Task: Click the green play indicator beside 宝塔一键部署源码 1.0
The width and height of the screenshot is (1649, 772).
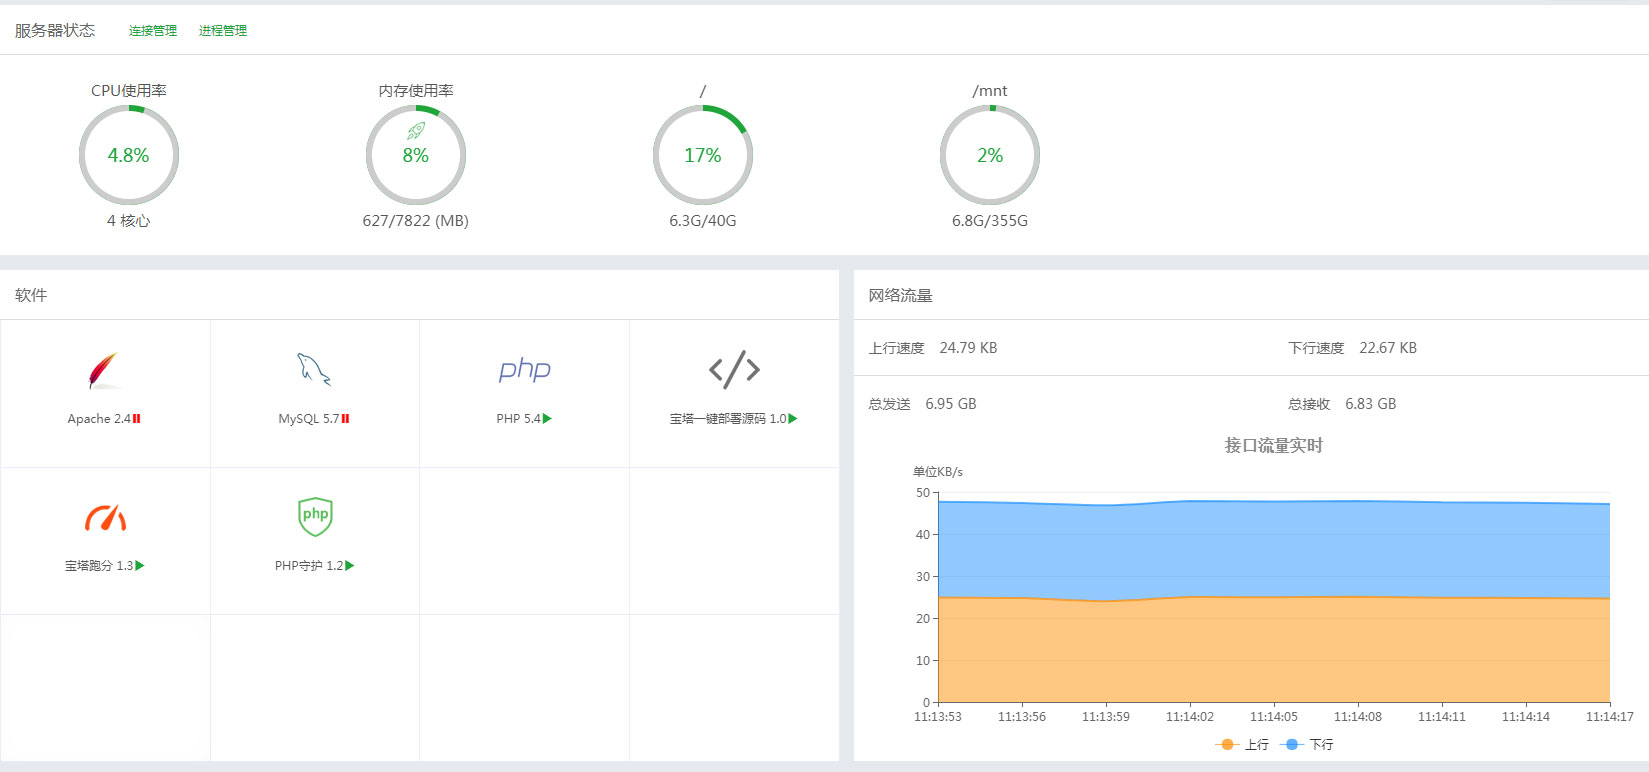Action: click(793, 419)
